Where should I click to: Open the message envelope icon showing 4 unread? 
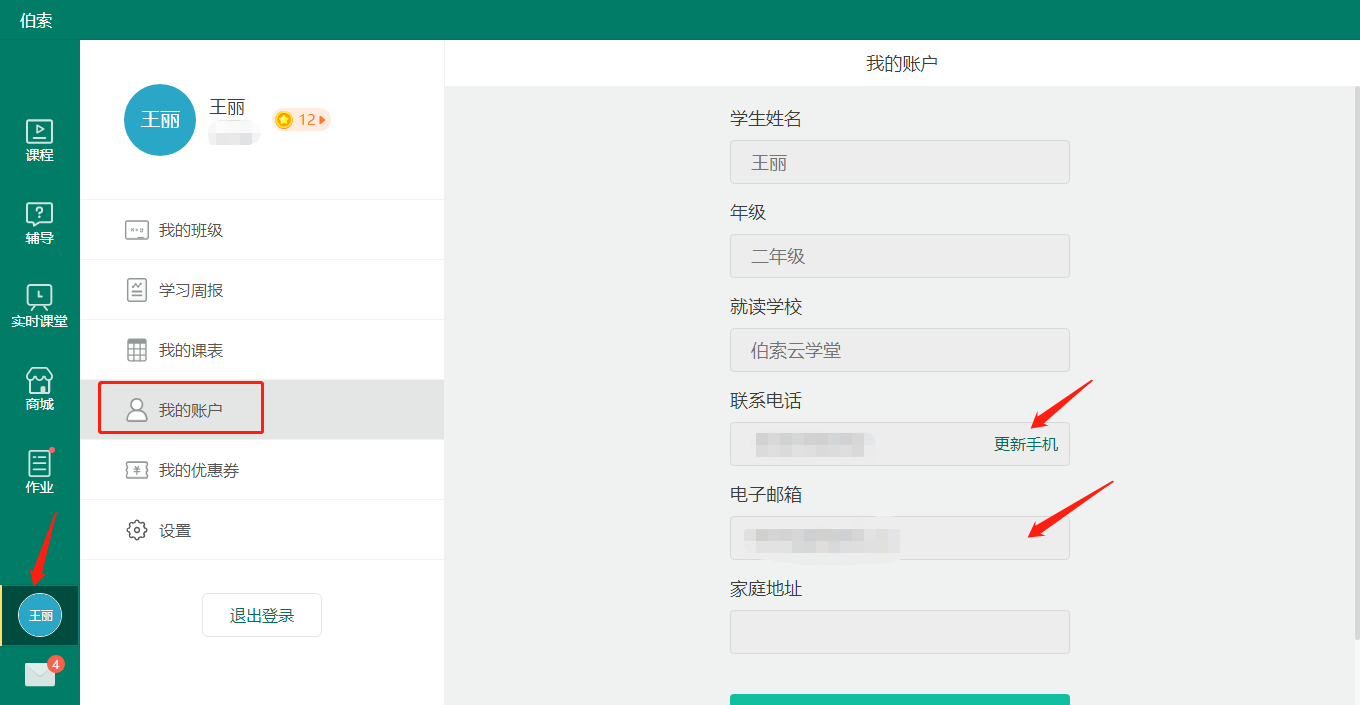point(38,674)
